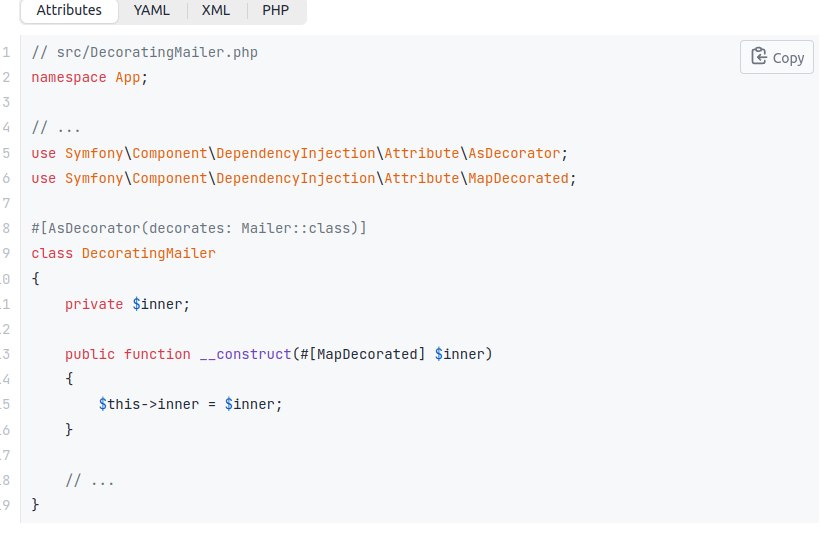The image size is (826, 535).
Task: Click the clipboard icon in Copy button
Action: click(759, 56)
